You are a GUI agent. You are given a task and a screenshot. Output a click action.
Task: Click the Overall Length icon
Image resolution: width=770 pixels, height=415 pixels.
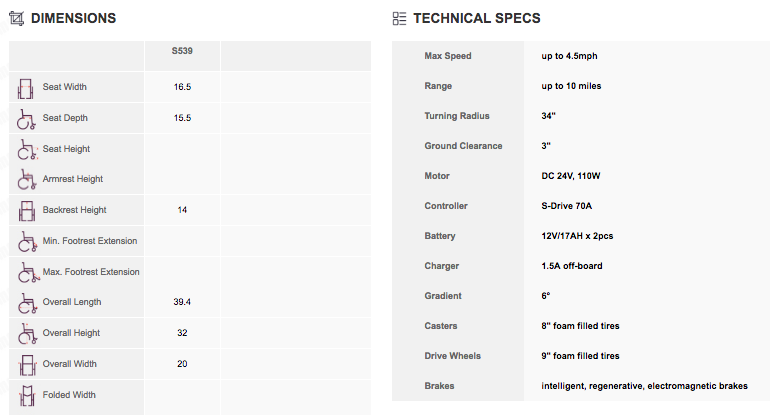tap(28, 303)
